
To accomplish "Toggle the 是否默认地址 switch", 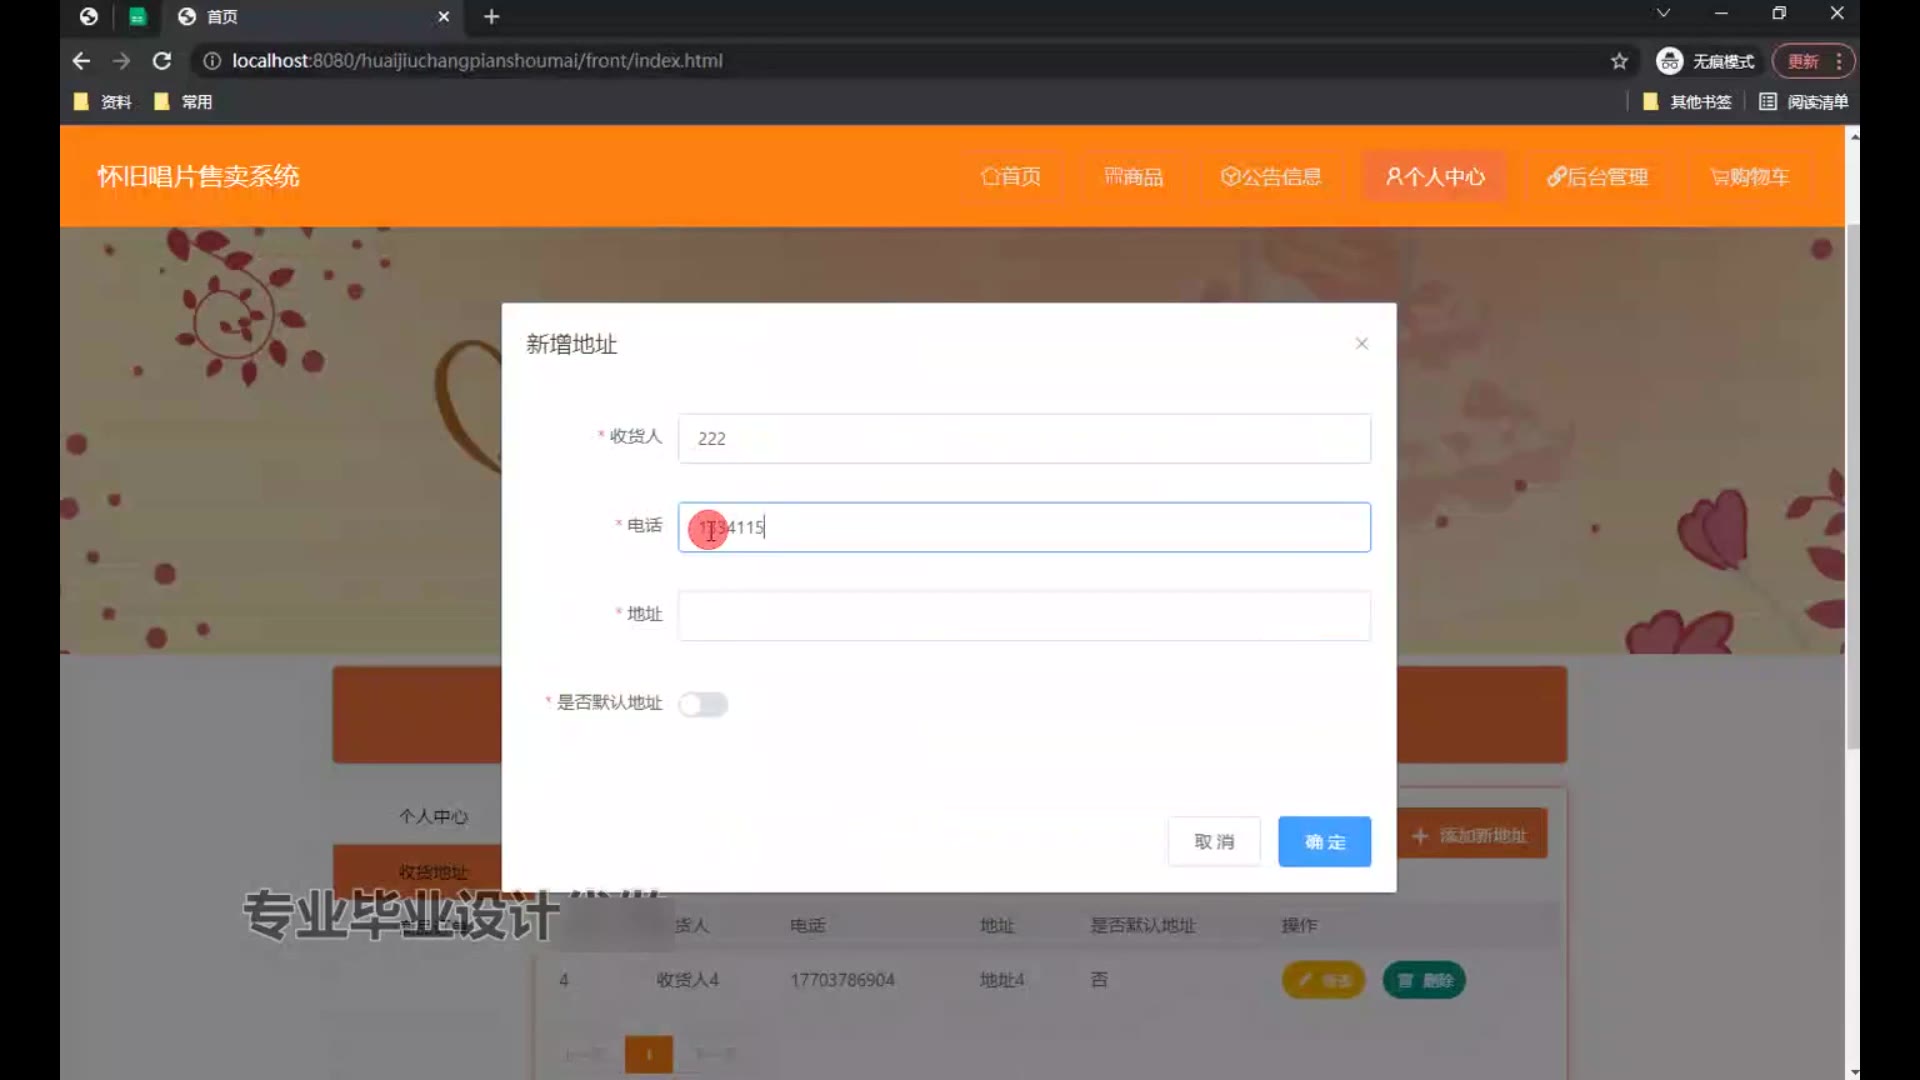I will point(703,704).
